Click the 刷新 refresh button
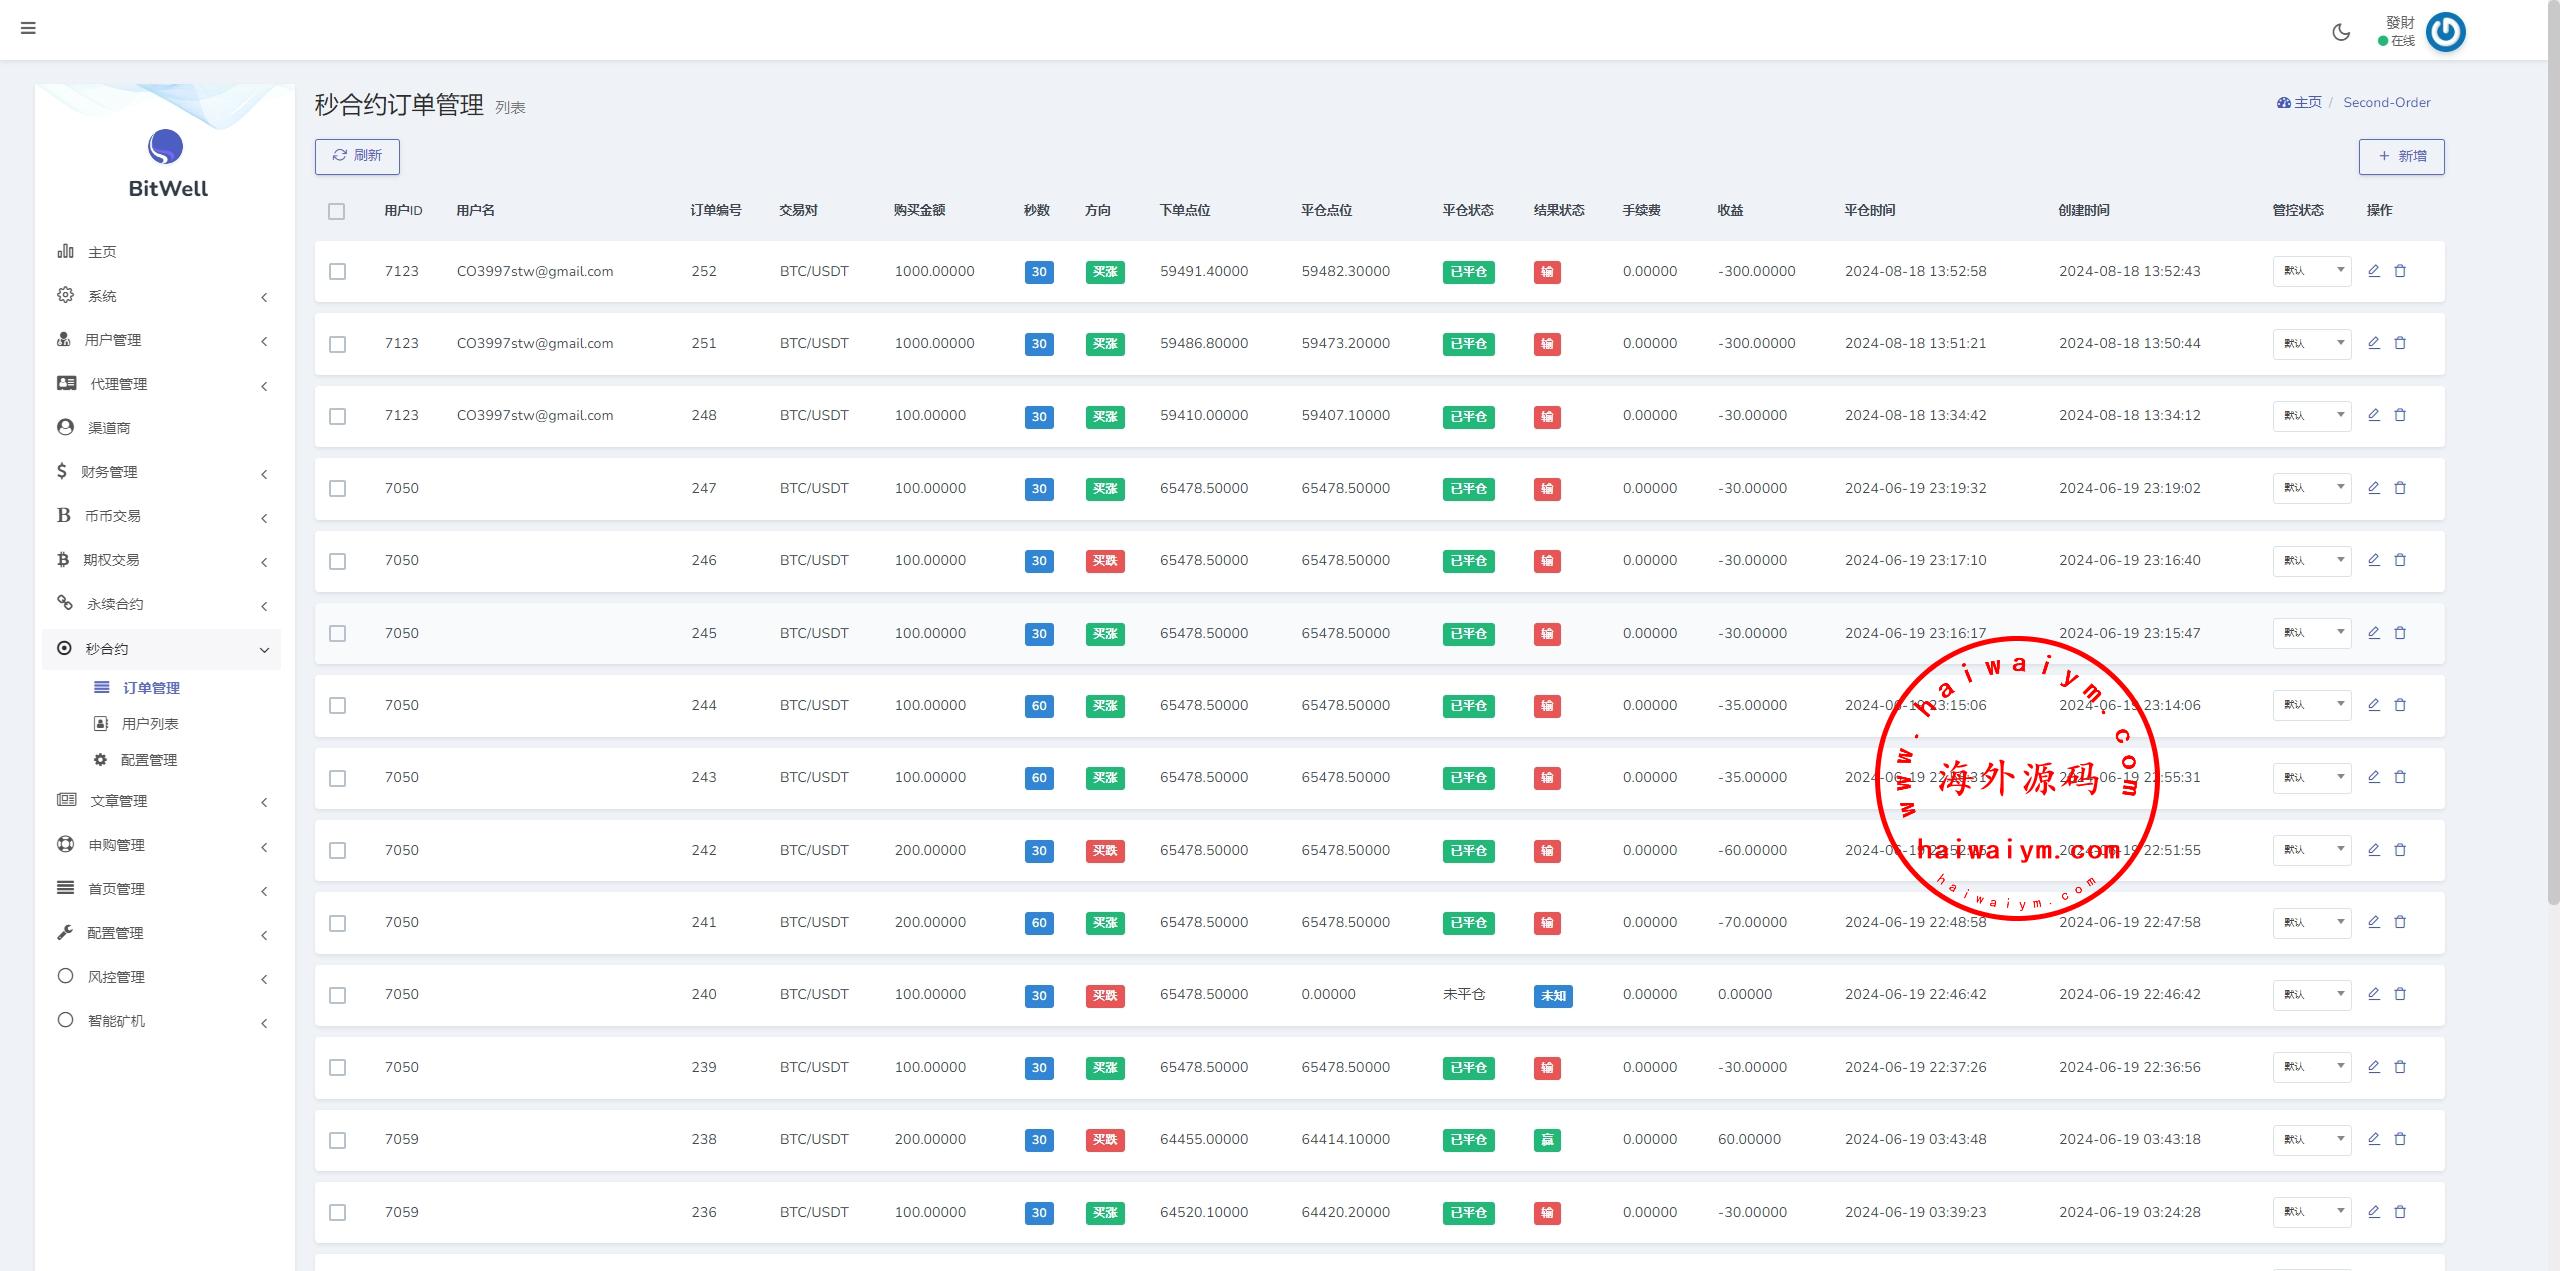This screenshot has height=1271, width=2560. click(x=357, y=156)
